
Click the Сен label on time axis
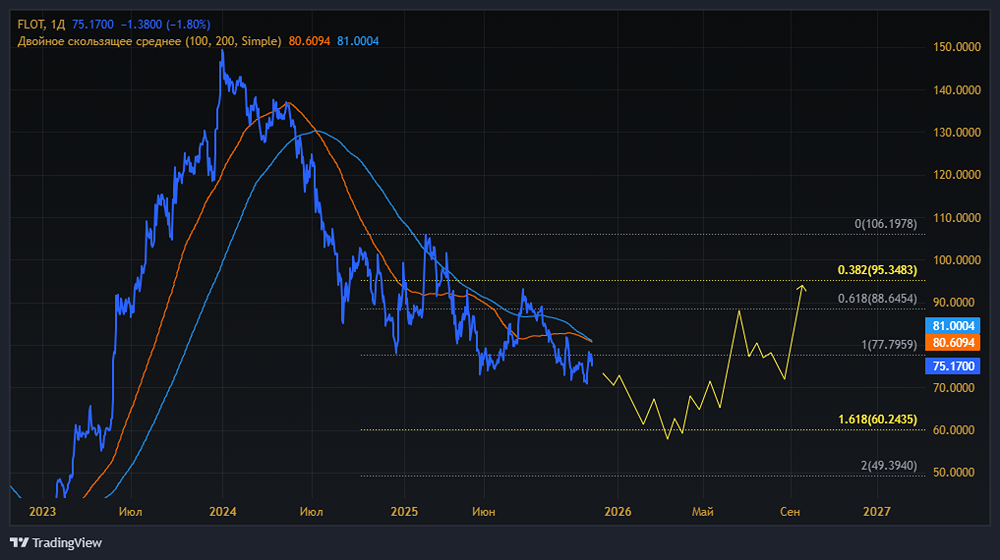coord(790,512)
